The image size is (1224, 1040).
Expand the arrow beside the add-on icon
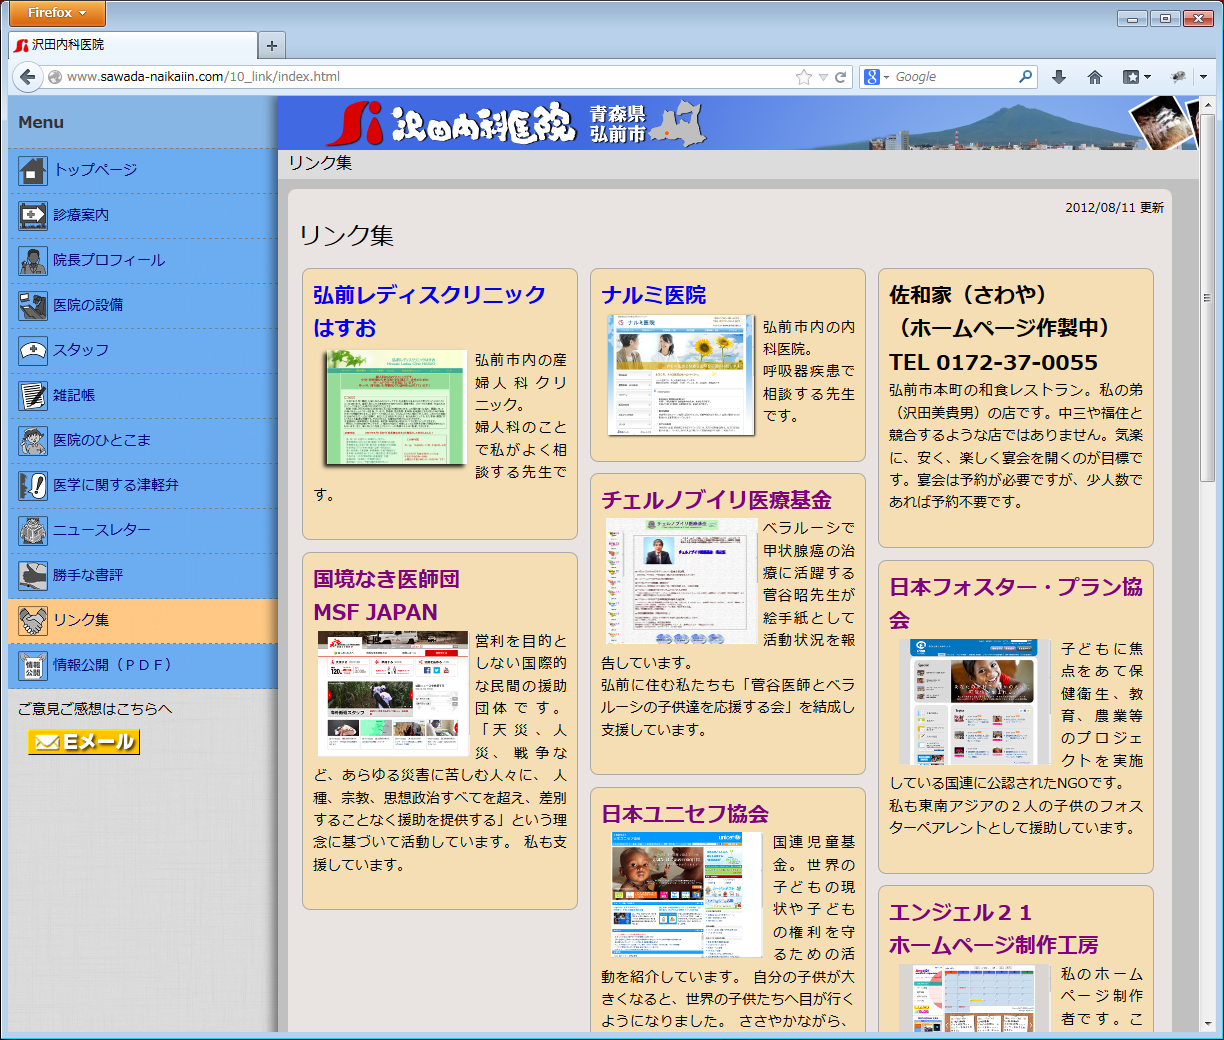(x=1203, y=77)
